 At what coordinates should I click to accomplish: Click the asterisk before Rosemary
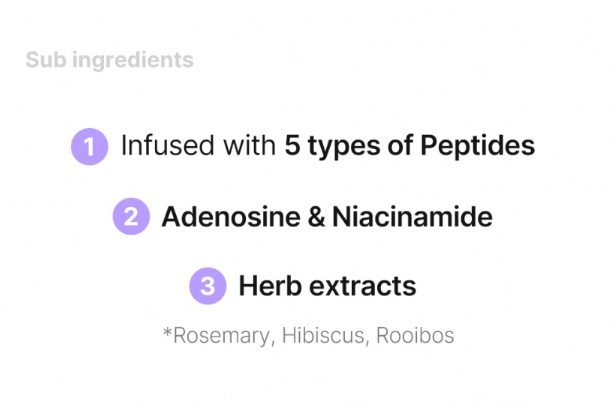(x=167, y=333)
